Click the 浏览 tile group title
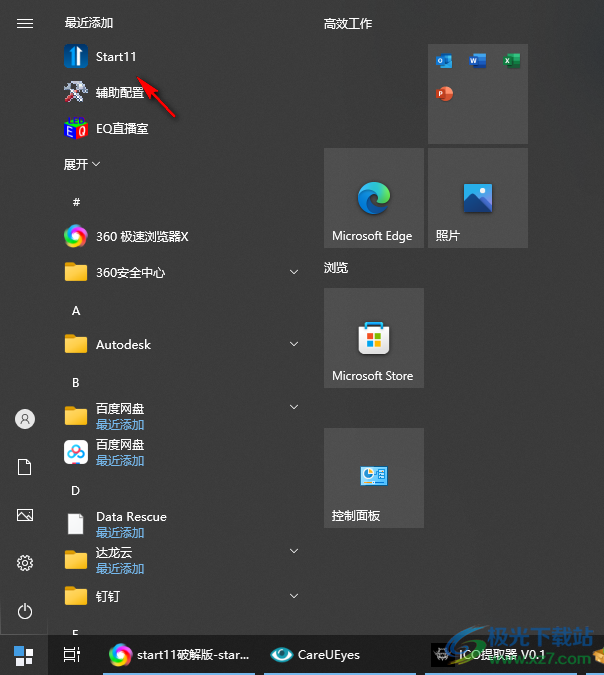604x675 pixels. coord(336,268)
